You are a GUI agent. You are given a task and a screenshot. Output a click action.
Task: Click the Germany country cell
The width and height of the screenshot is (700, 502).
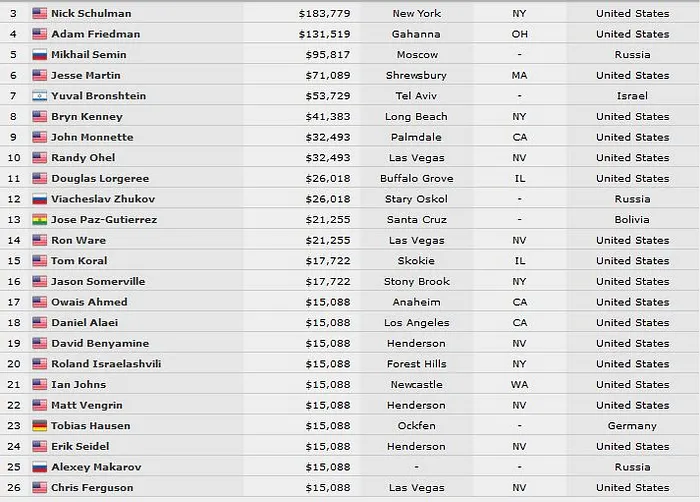pos(632,426)
